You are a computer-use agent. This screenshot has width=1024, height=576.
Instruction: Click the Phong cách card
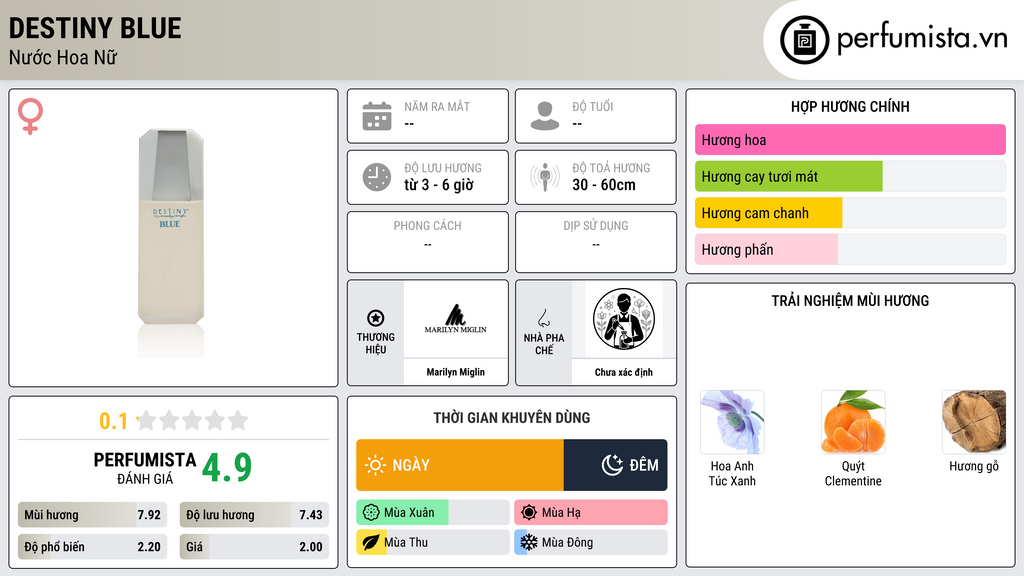[428, 242]
